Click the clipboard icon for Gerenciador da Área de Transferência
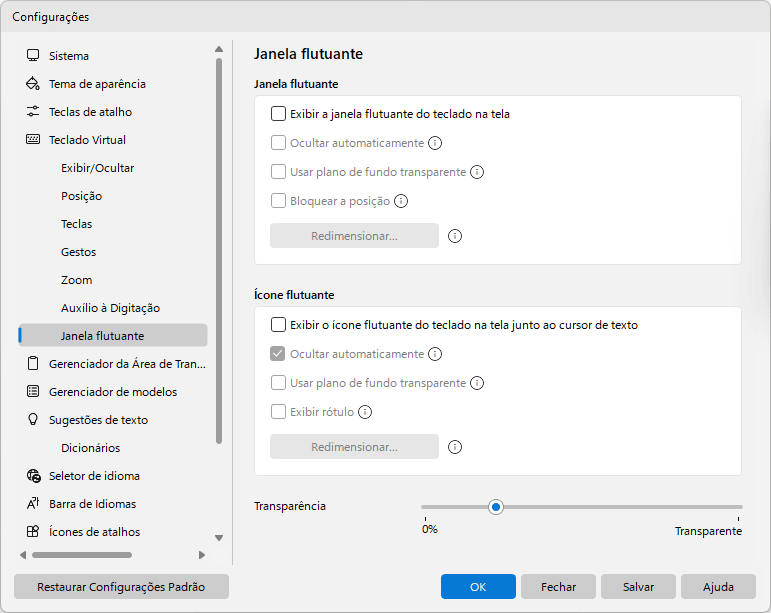This screenshot has width=771, height=613. coord(33,364)
